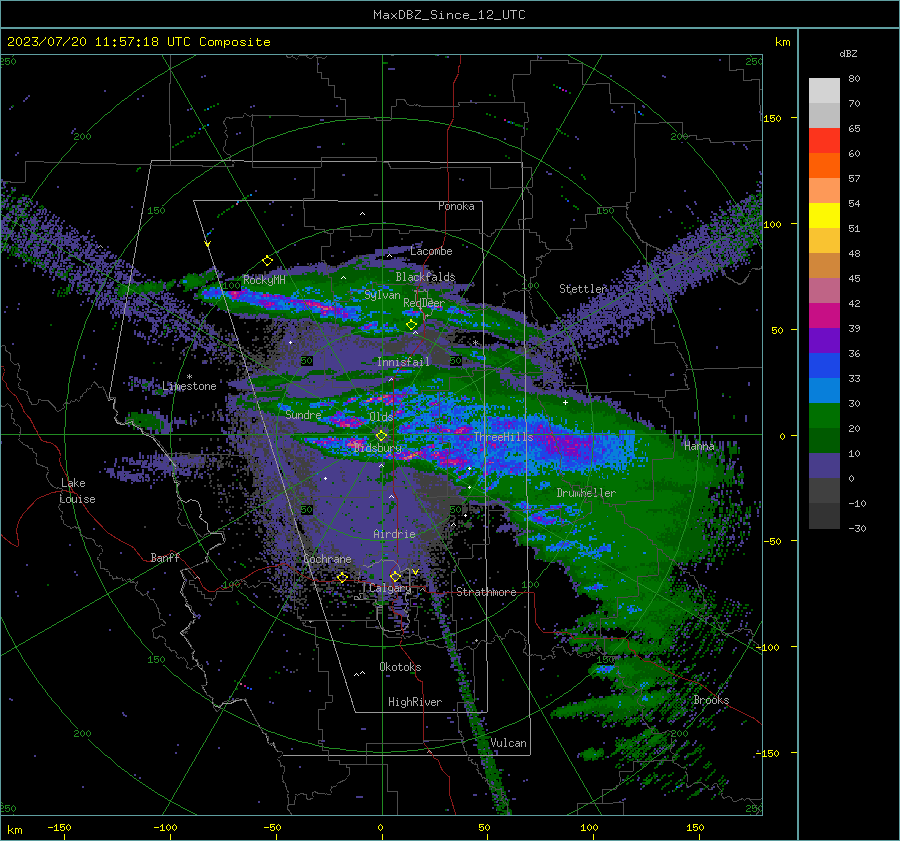
Task: Select the red 60-65 dBZ legend swatch
Action: (824, 141)
